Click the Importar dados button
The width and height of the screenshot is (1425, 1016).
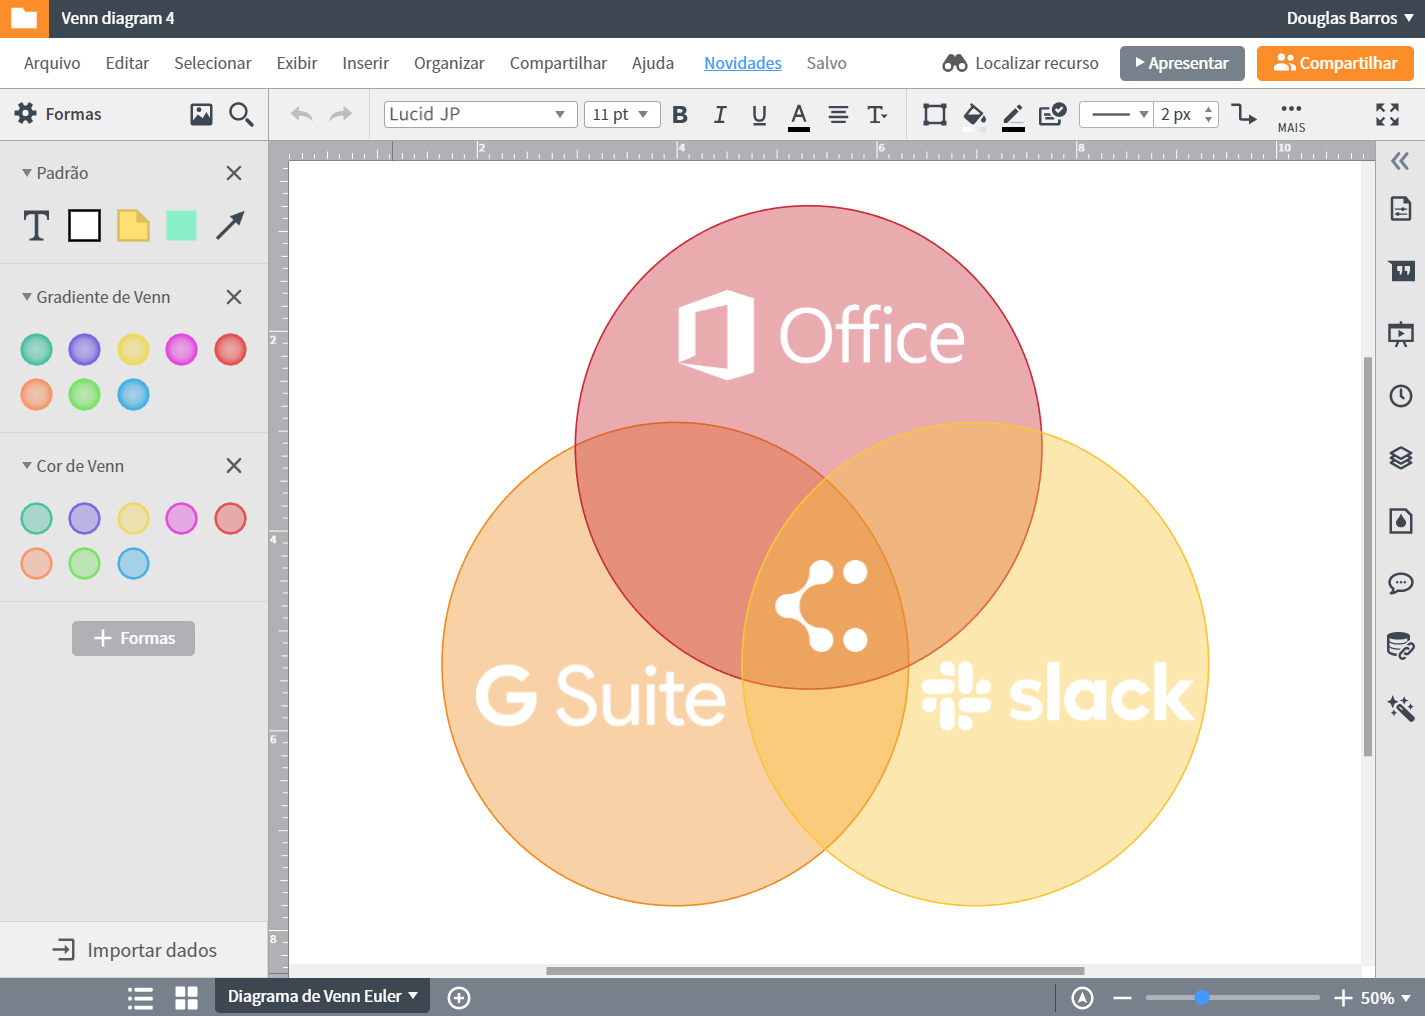(133, 949)
